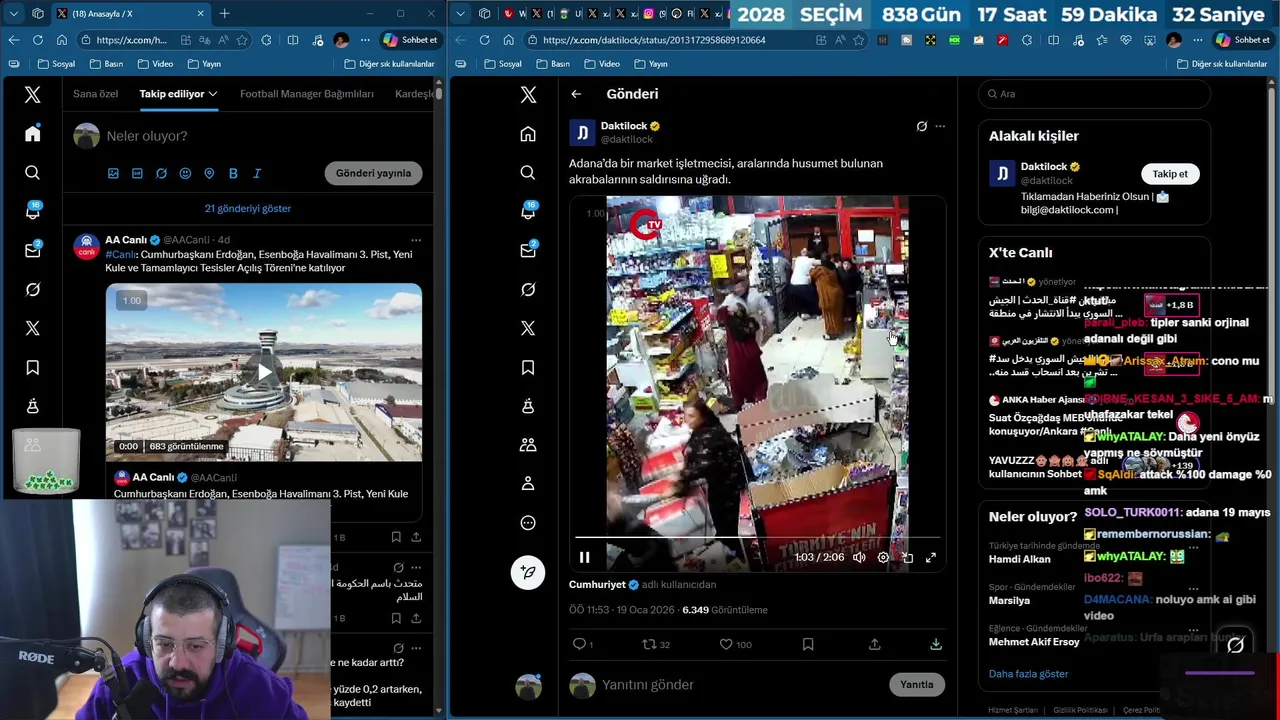Image resolution: width=1280 pixels, height=720 pixels.
Task: Open the three-dot menu on the Daktilock post
Action: click(x=940, y=126)
